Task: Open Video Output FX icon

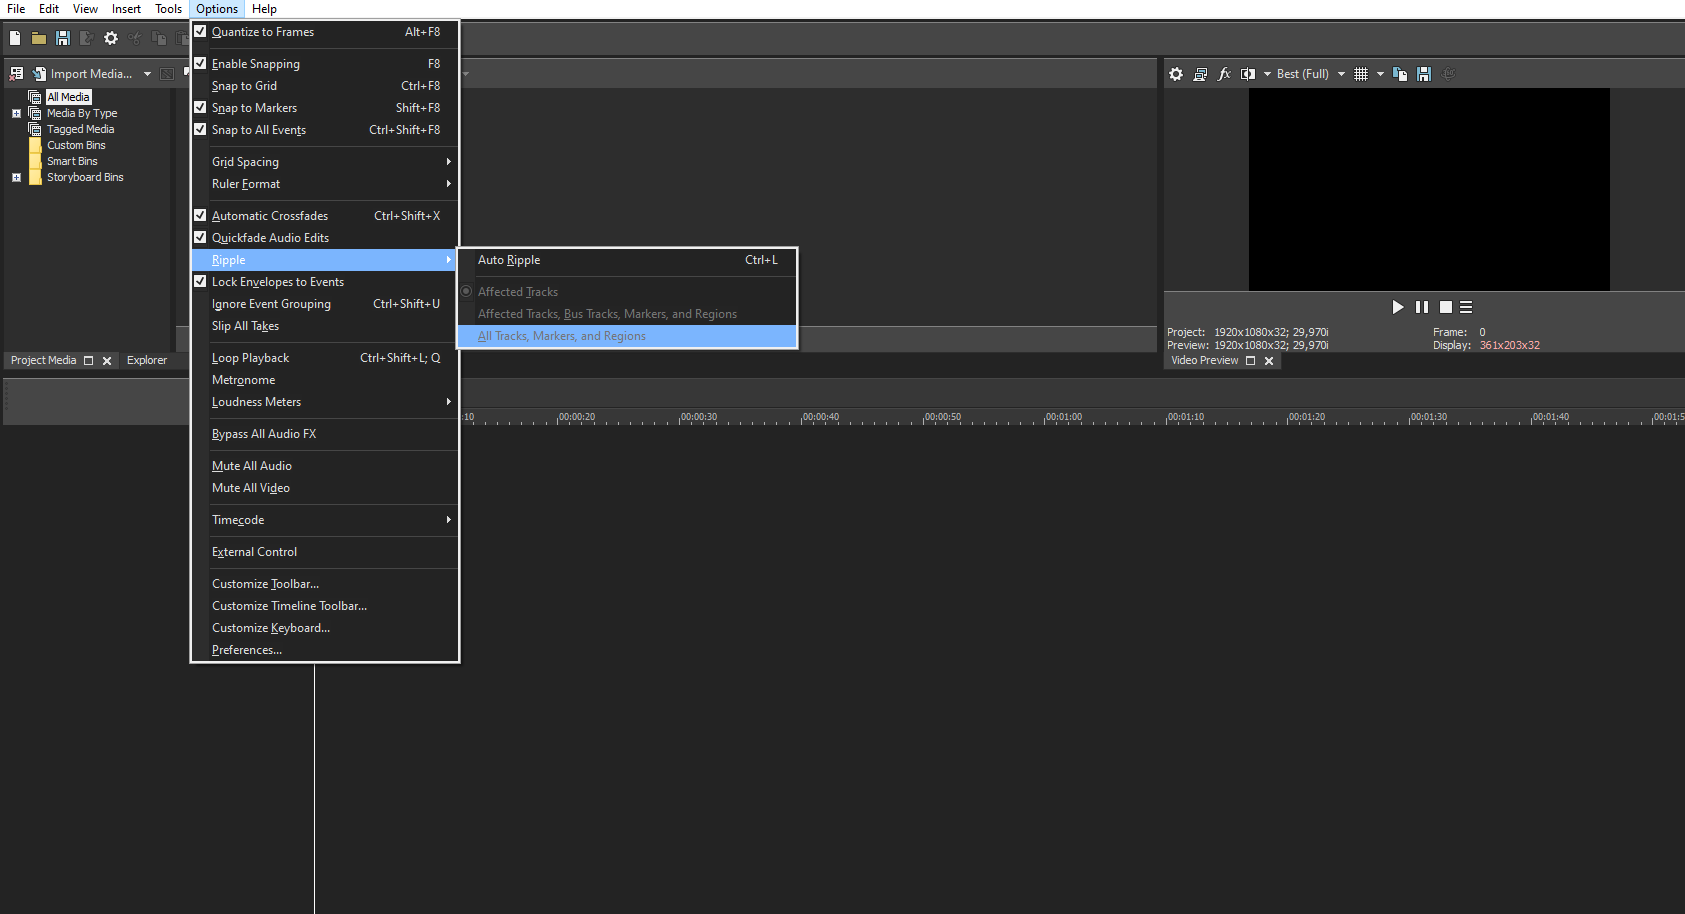Action: click(x=1224, y=74)
